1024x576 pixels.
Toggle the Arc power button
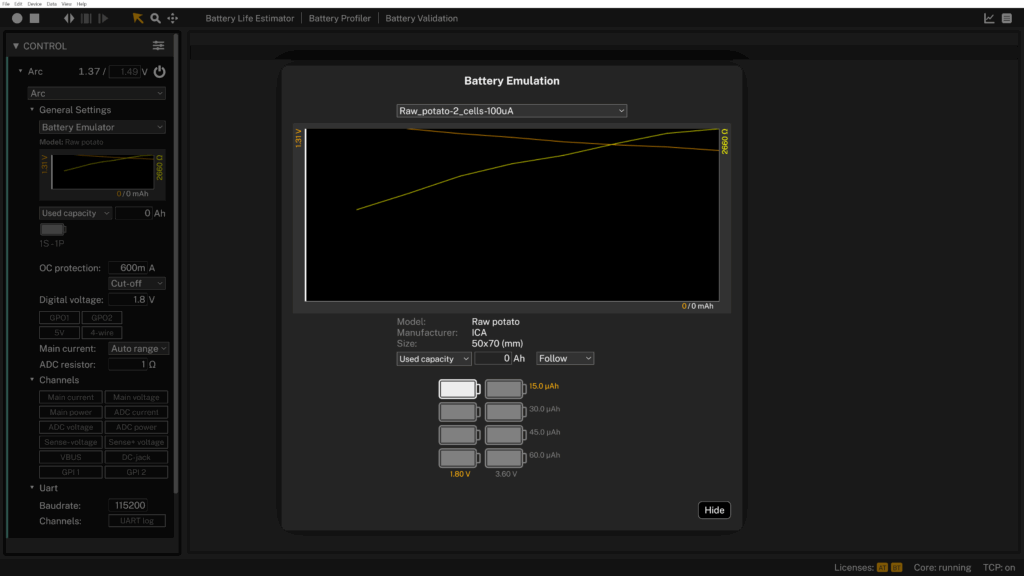pos(159,72)
